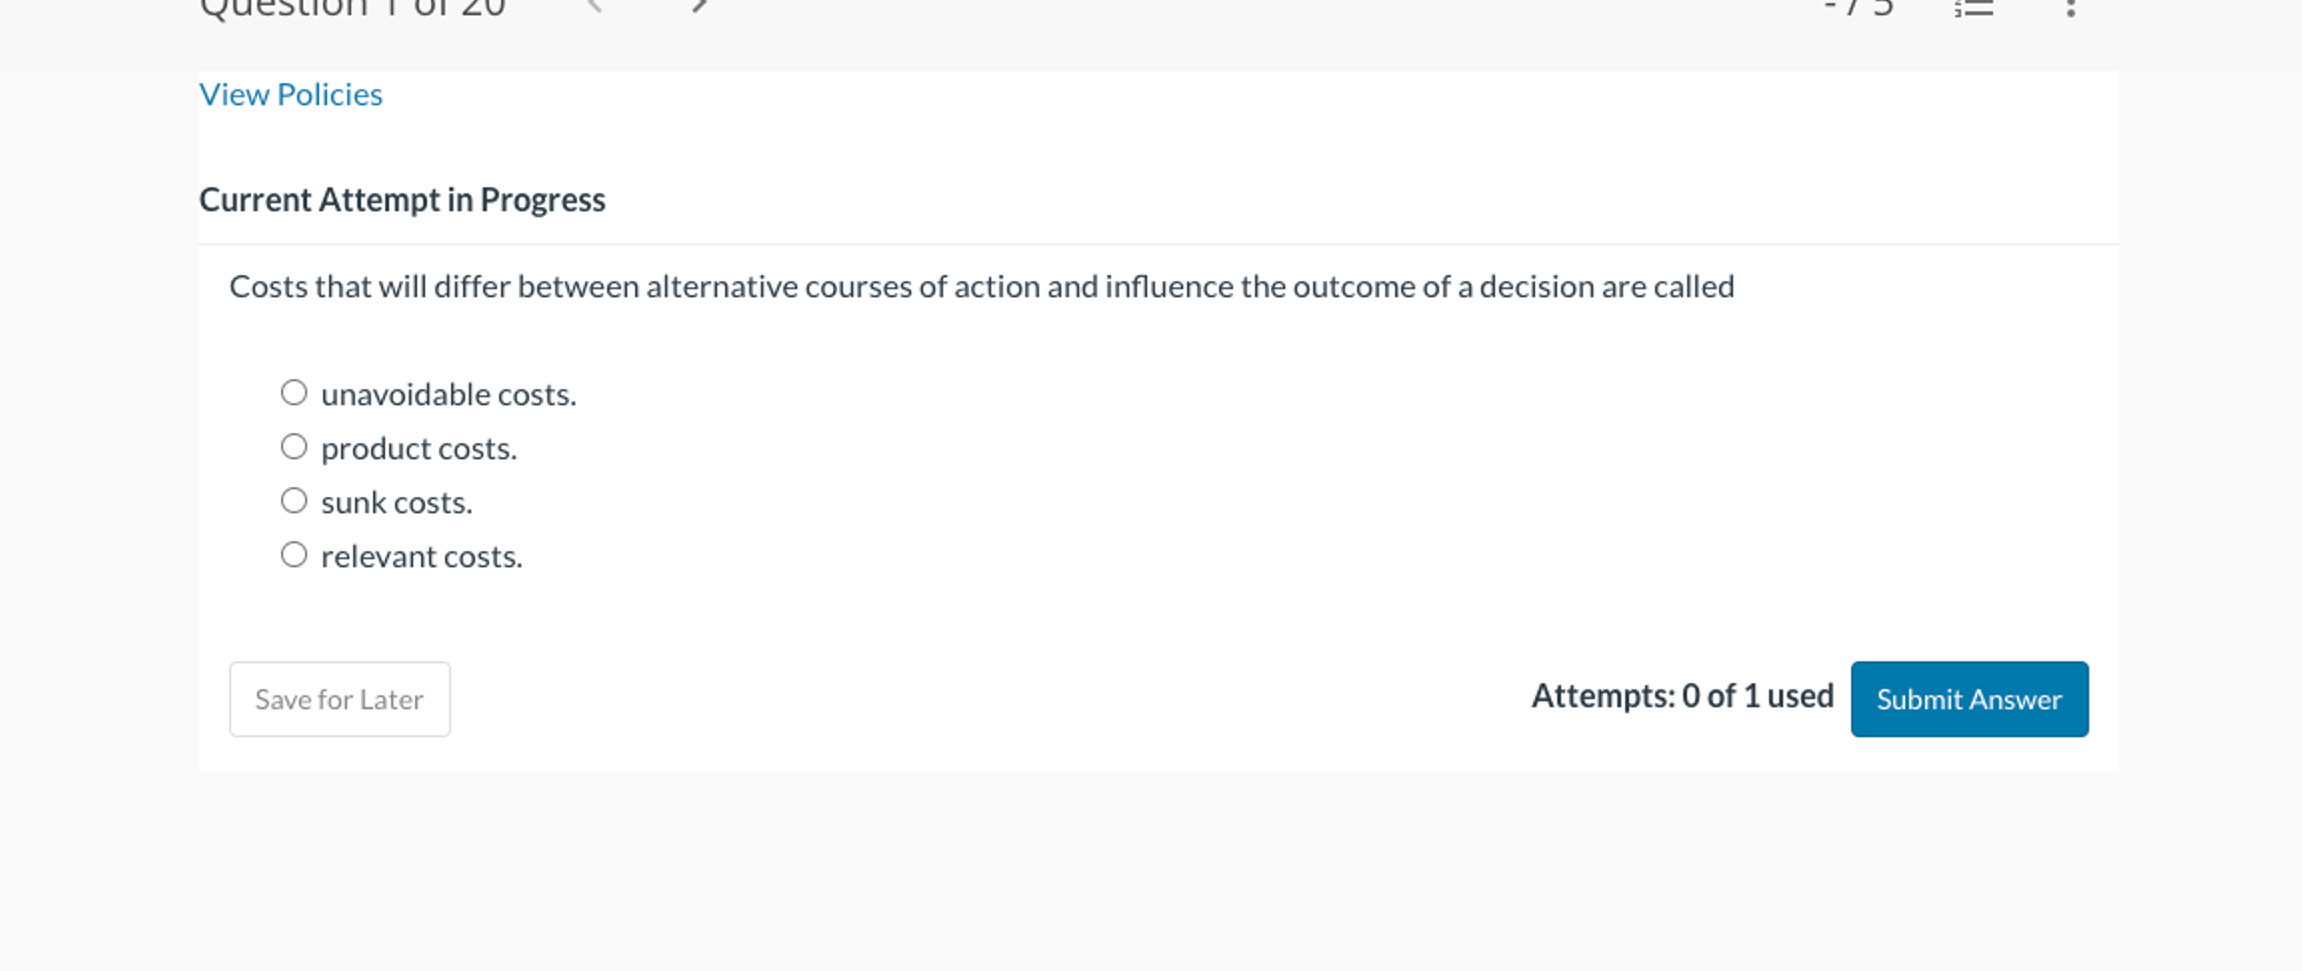2302x971 pixels.
Task: Click the Save for Later button
Action: [x=340, y=699]
